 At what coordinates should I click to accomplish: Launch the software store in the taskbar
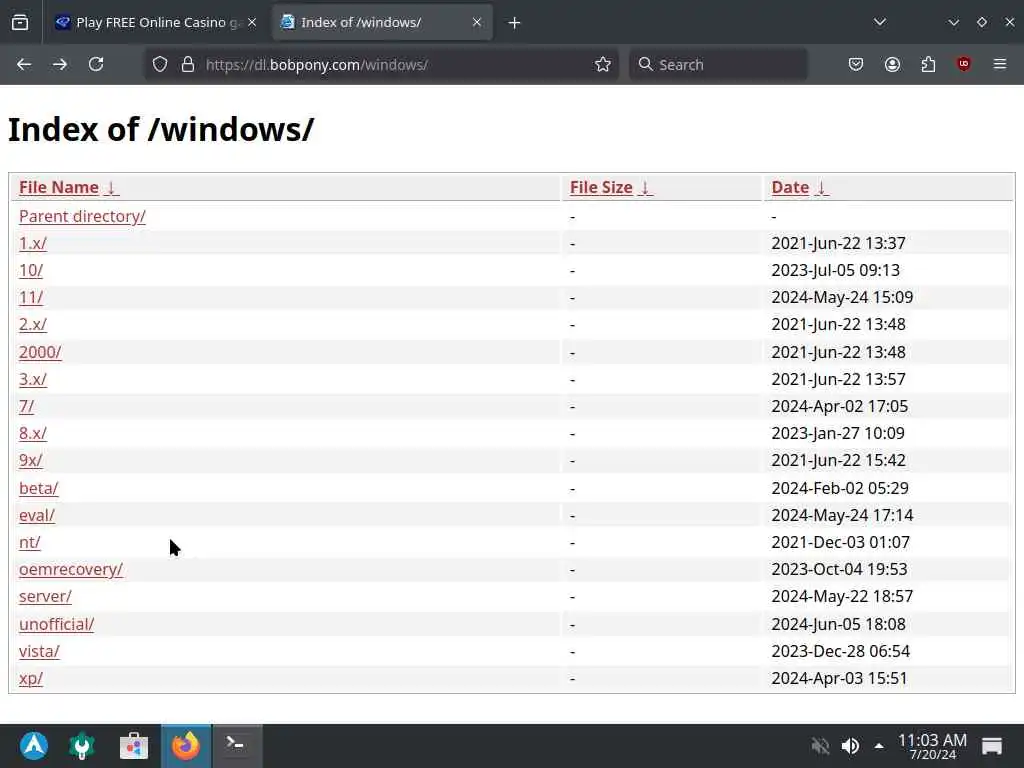point(134,746)
